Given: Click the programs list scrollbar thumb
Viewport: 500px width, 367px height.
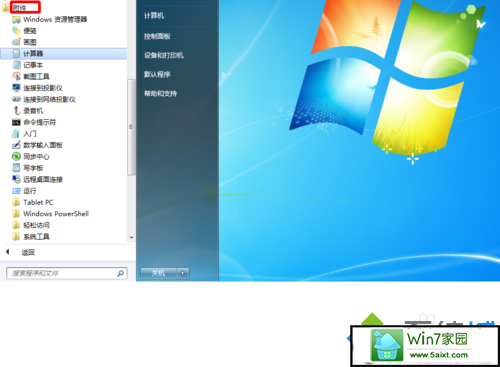Looking at the screenshot, I should pyautogui.click(x=131, y=127).
